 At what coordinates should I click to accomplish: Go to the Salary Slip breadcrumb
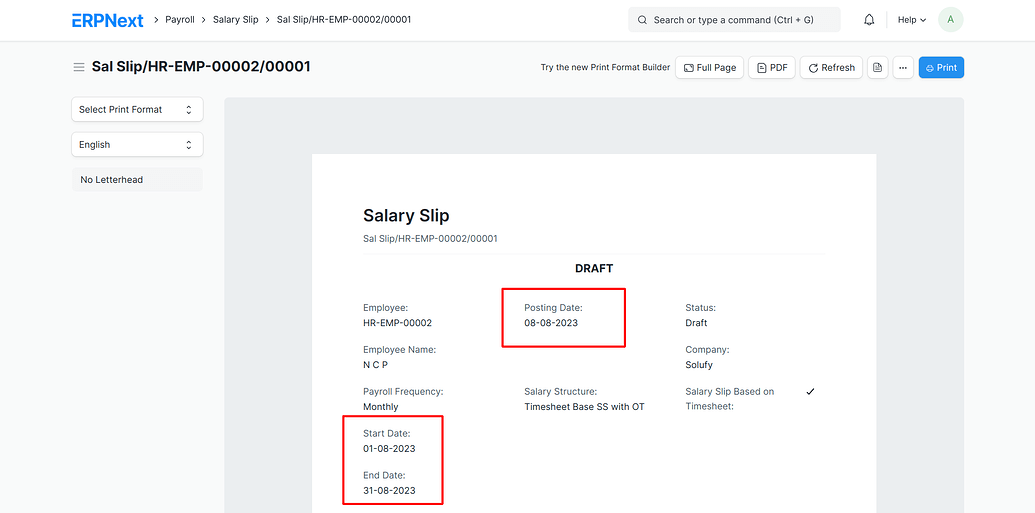(236, 20)
